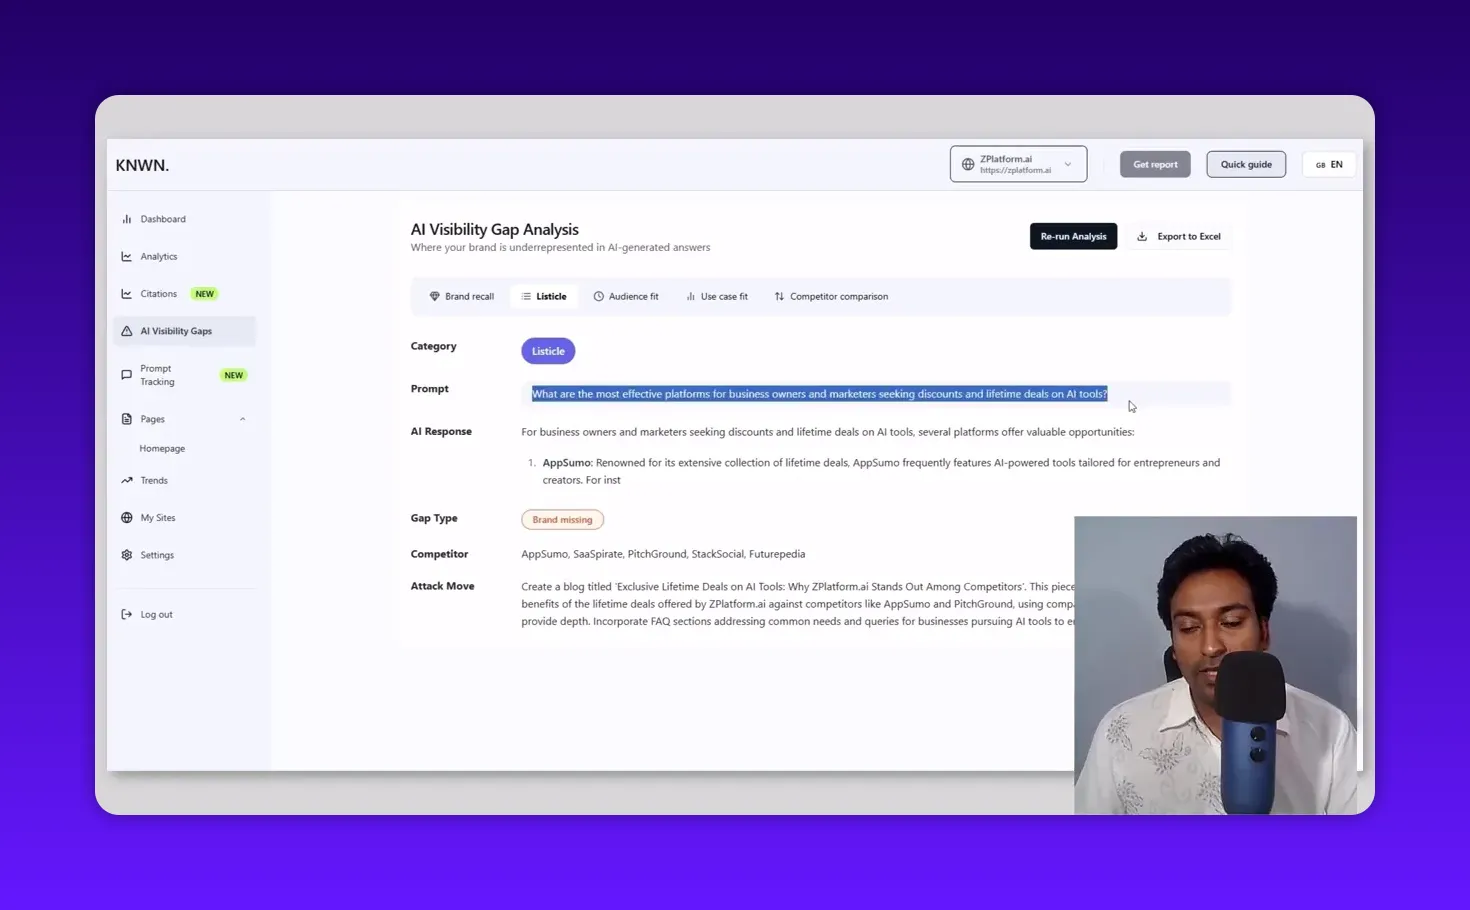Open the GB EN language selector

coord(1328,164)
